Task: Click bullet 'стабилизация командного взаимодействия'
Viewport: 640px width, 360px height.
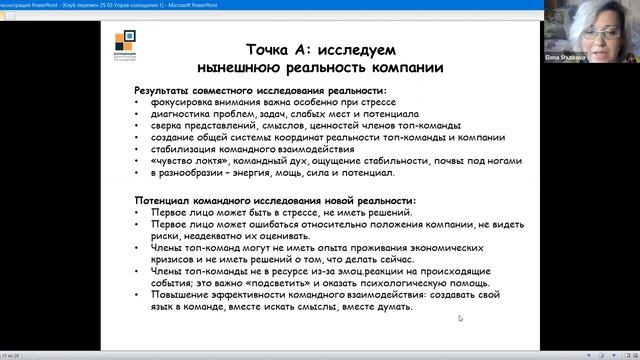Action: click(x=253, y=149)
